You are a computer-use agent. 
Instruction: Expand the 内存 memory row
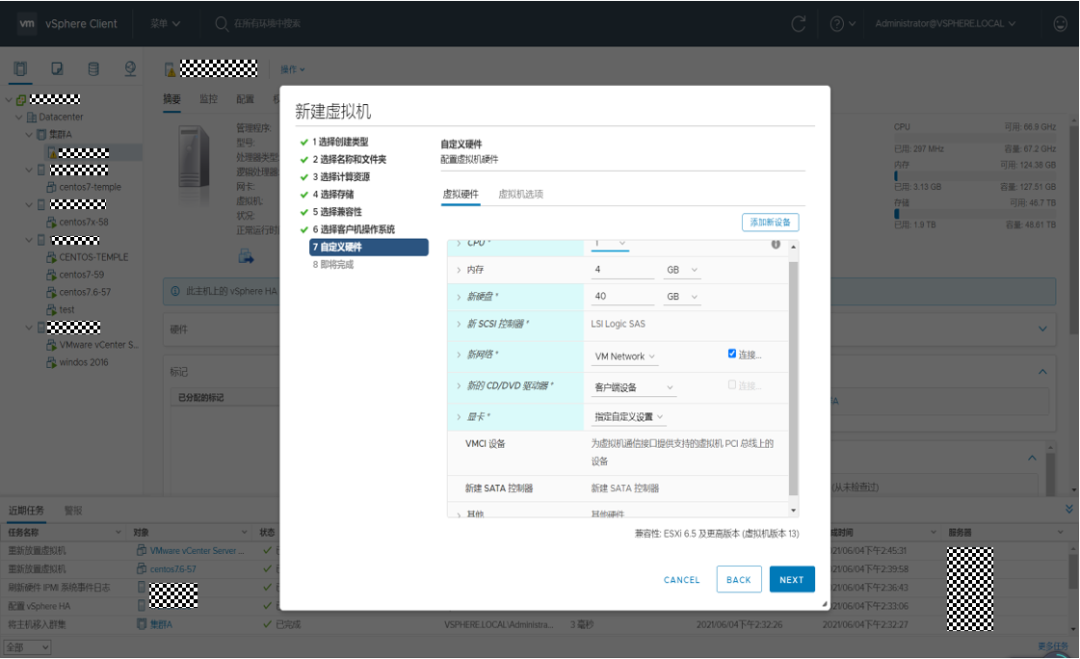pyautogui.click(x=459, y=270)
